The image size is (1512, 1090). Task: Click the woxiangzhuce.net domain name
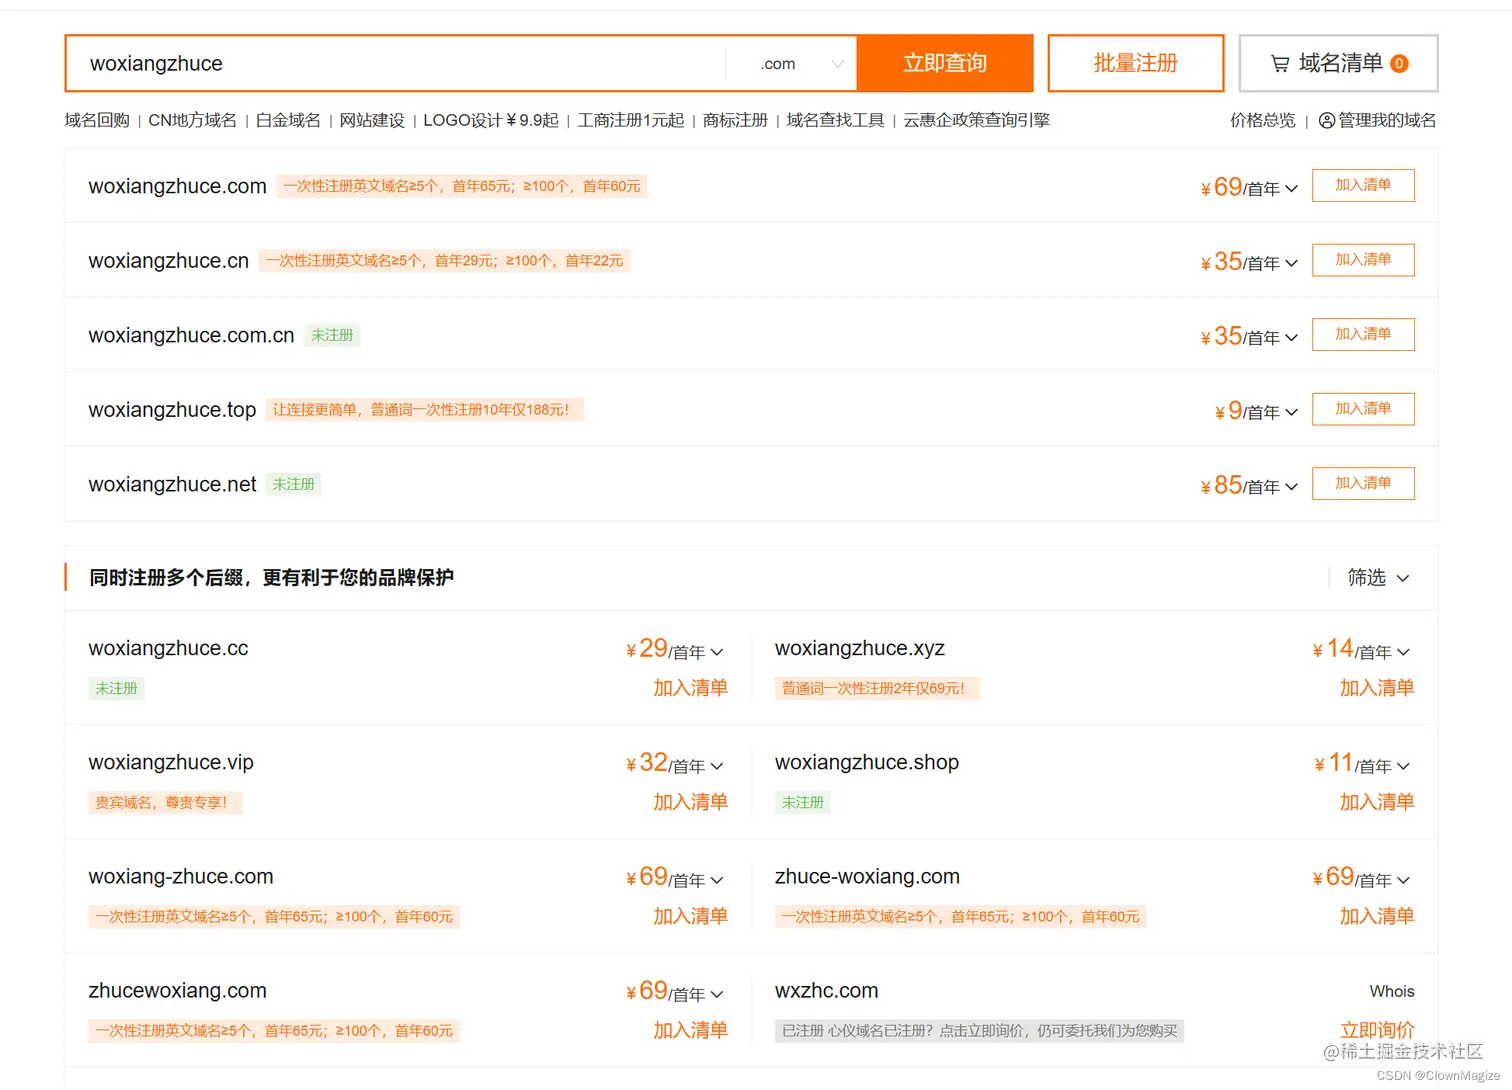172,484
